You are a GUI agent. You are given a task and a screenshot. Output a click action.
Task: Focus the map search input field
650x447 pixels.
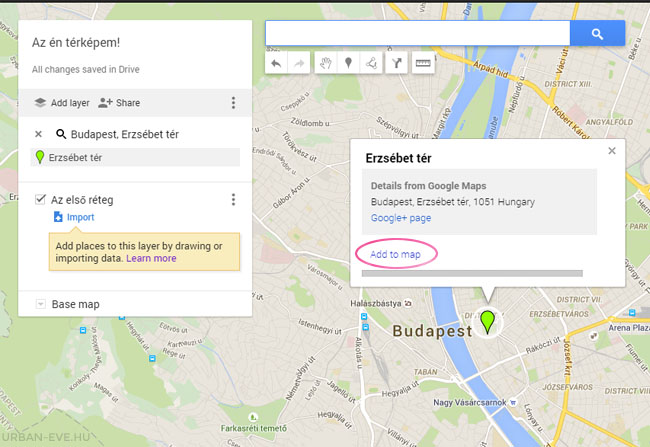tap(418, 33)
